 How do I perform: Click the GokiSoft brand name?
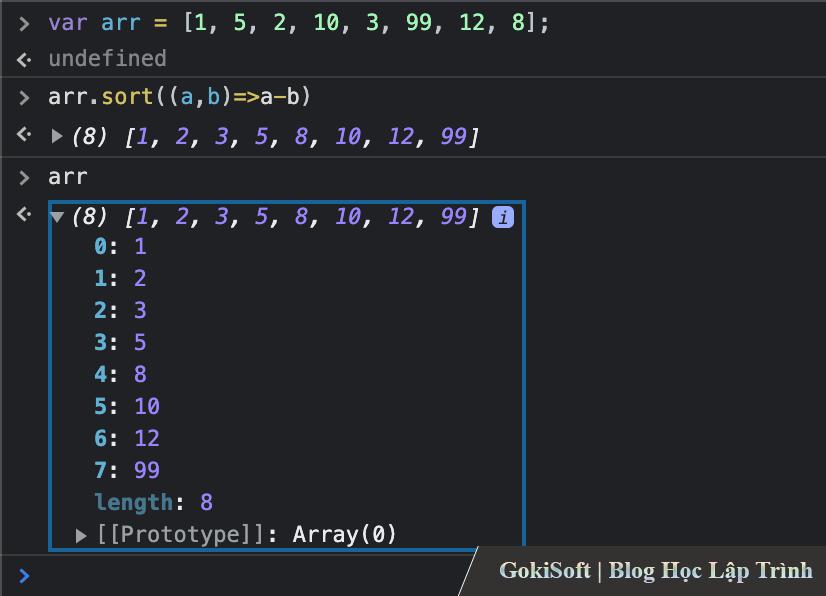tap(545, 571)
